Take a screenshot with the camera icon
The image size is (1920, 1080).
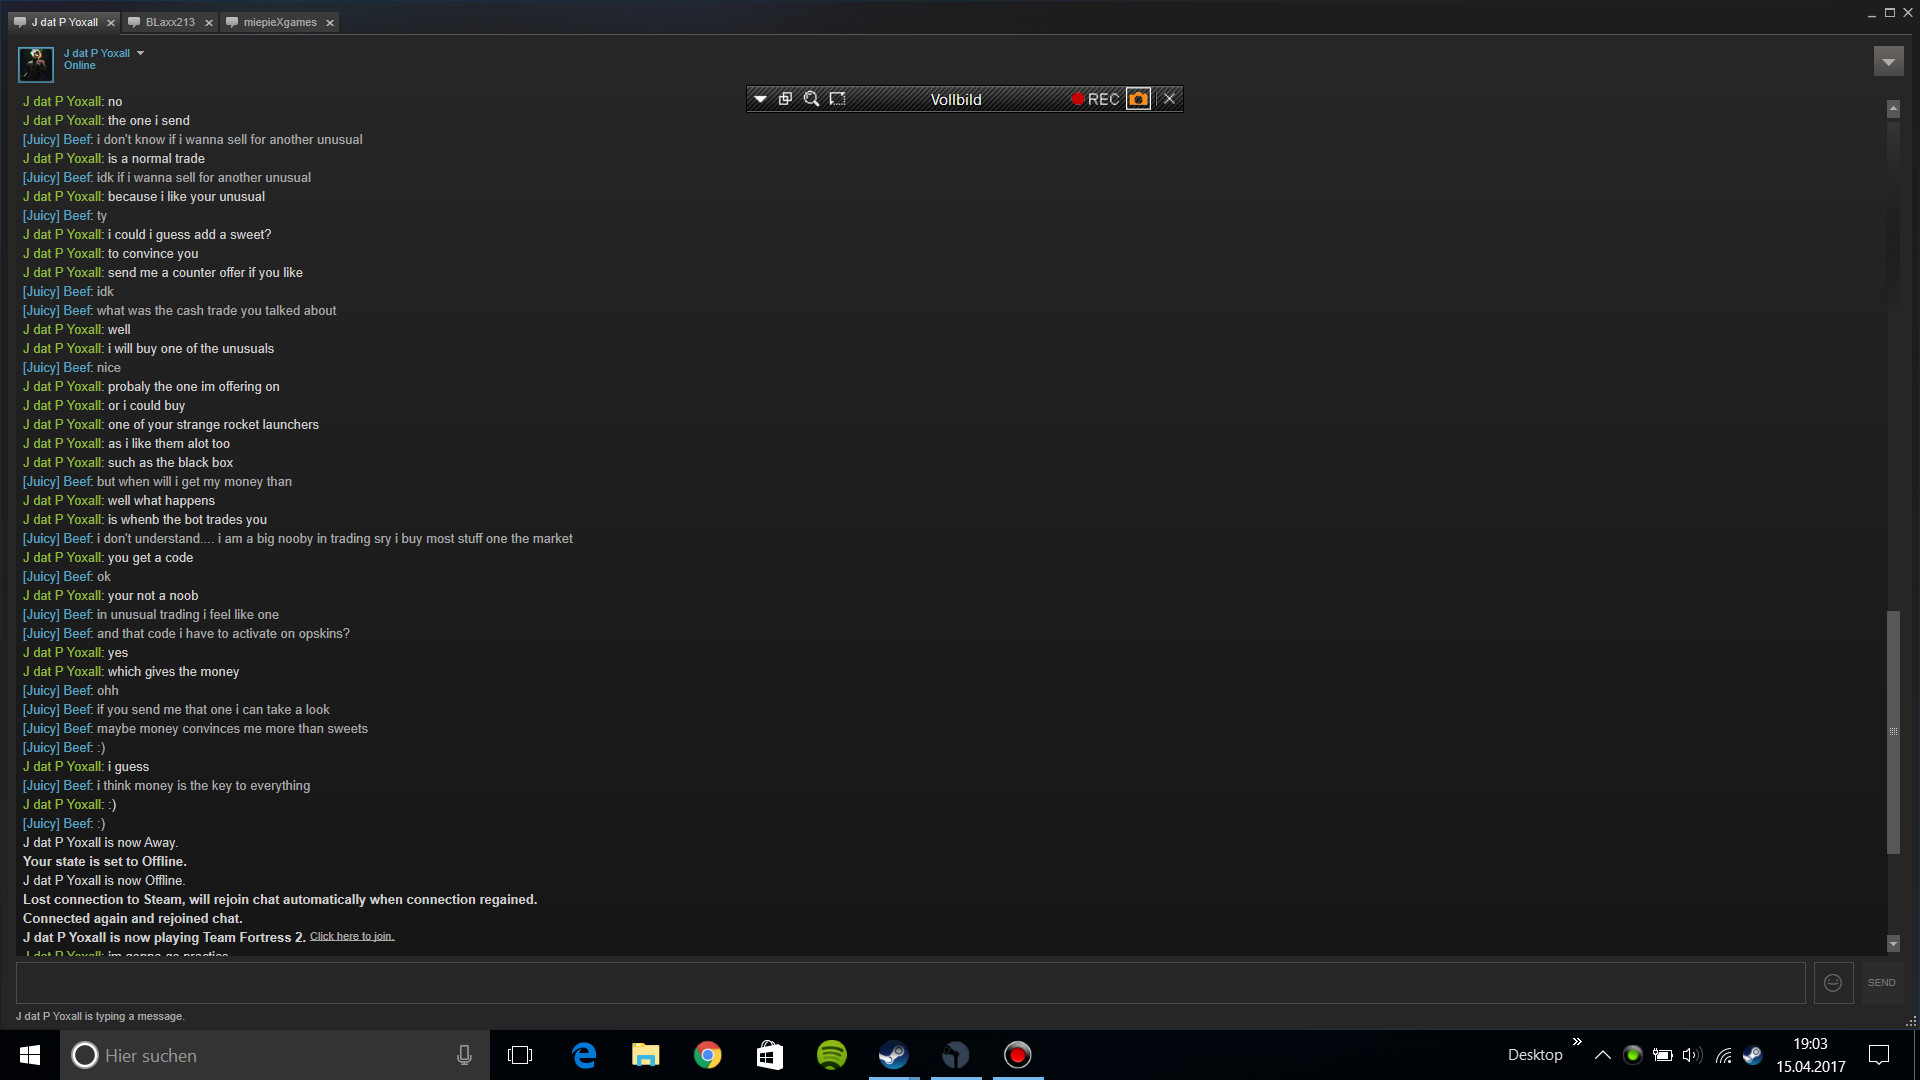pos(1138,99)
